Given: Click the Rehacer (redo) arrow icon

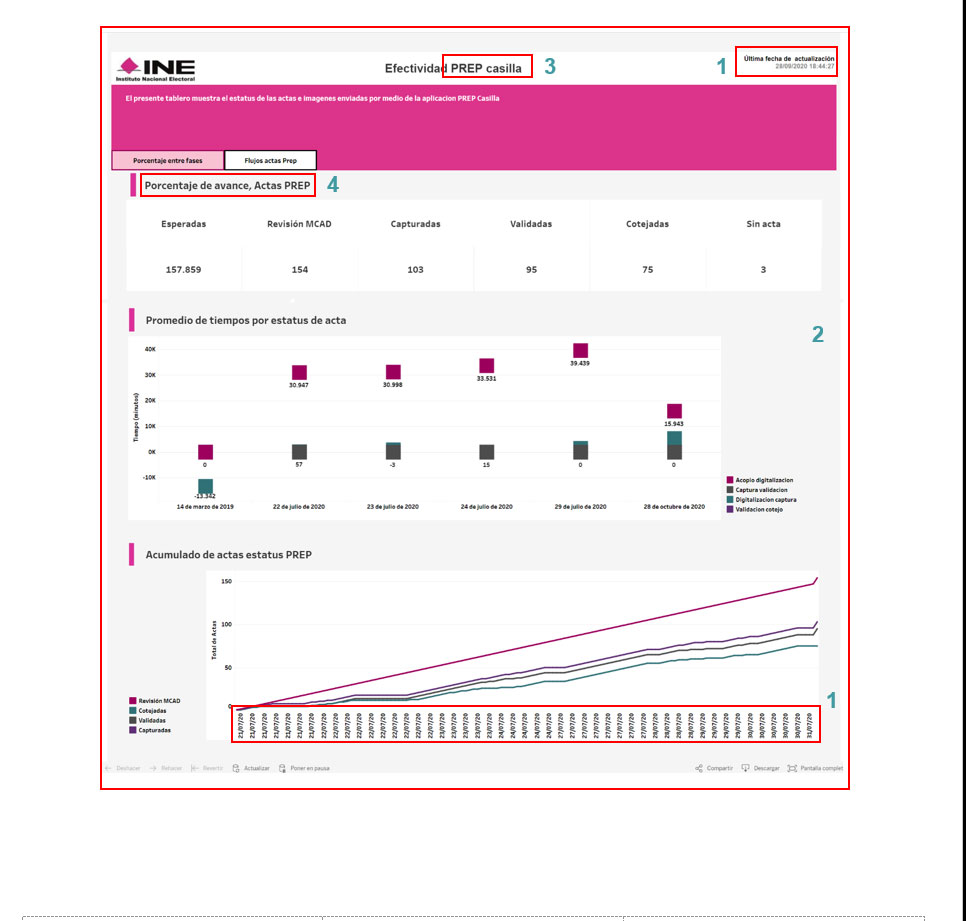Looking at the screenshot, I should click(x=153, y=768).
